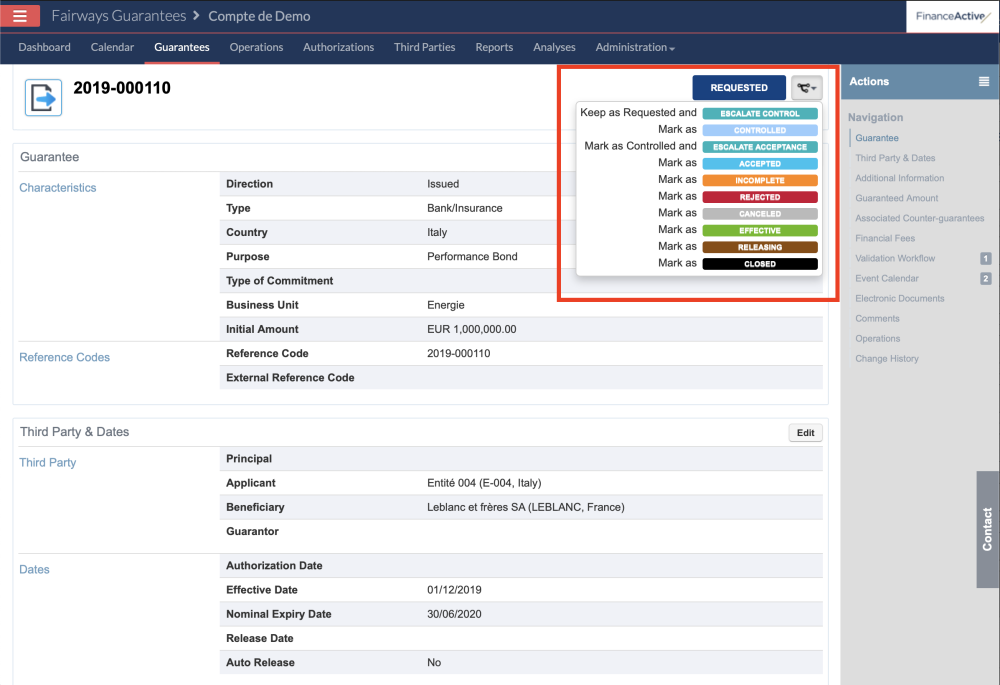Select the Bank/Insurance type value
Image resolution: width=1000 pixels, height=685 pixels.
[x=465, y=208]
